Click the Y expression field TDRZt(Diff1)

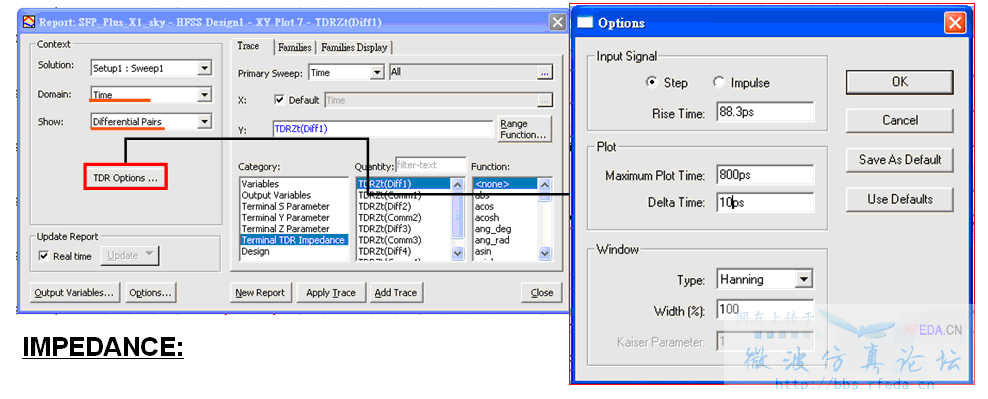click(x=382, y=129)
